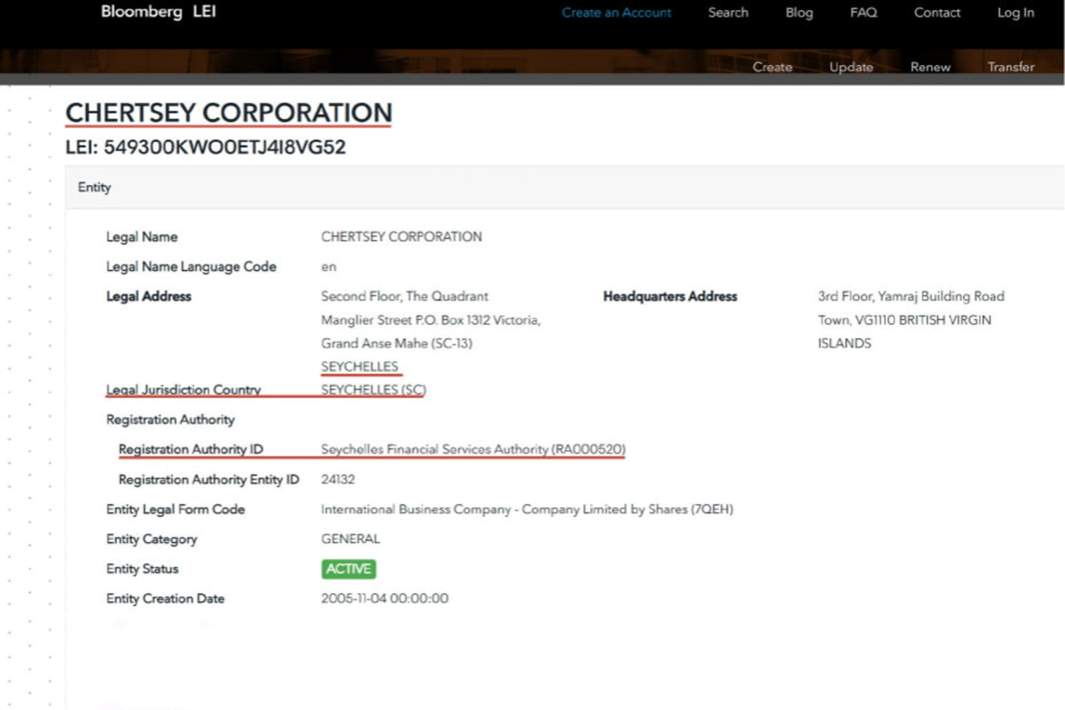Click the Log In link
This screenshot has height=710, width=1065.
point(1015,13)
